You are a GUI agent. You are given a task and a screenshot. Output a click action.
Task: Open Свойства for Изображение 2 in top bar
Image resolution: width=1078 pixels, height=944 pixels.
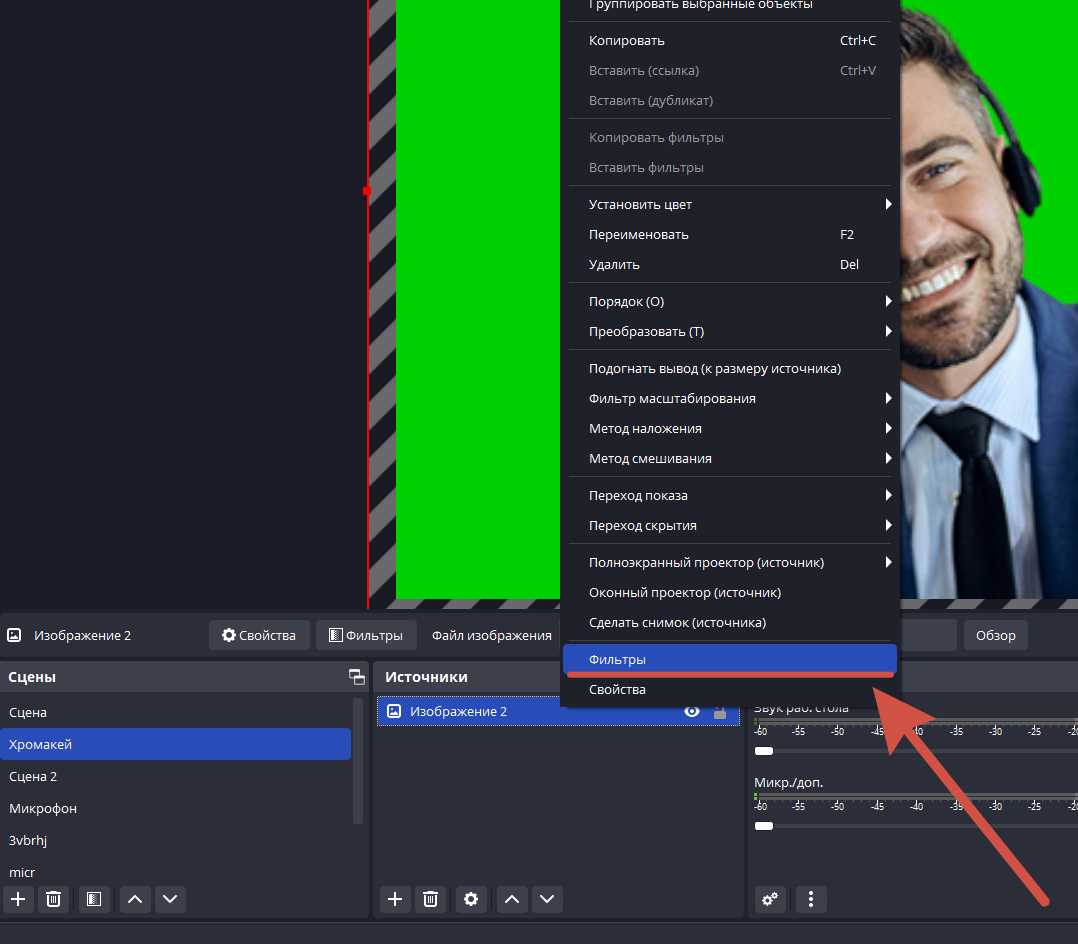(x=259, y=634)
